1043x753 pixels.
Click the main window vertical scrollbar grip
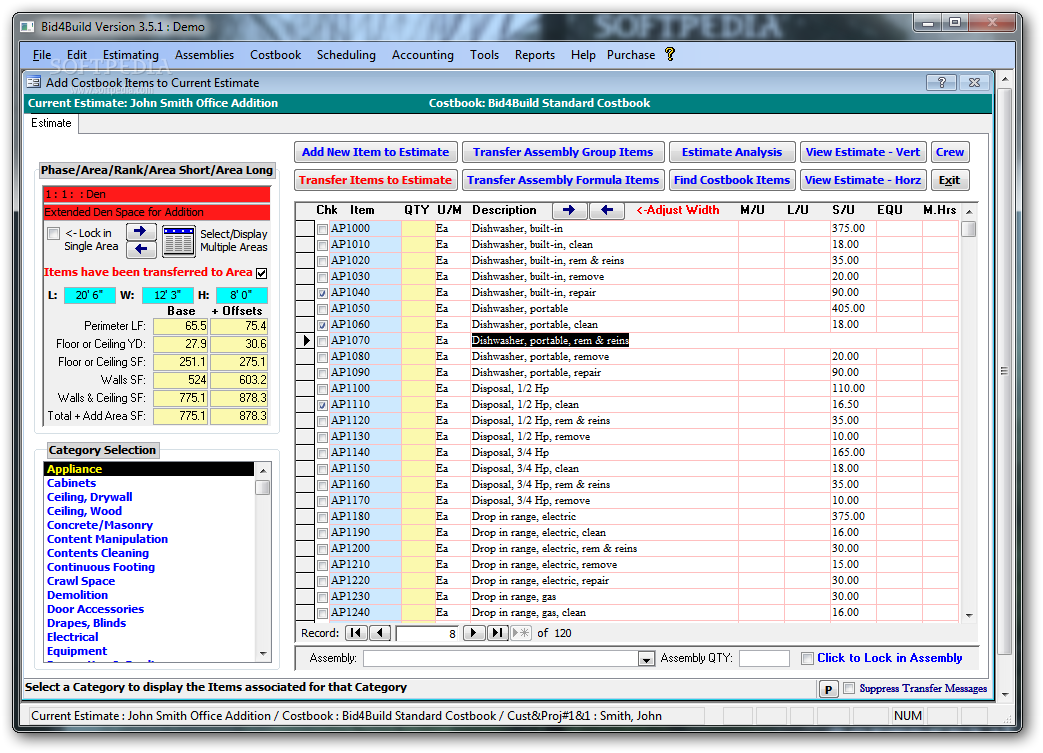pos(1004,371)
